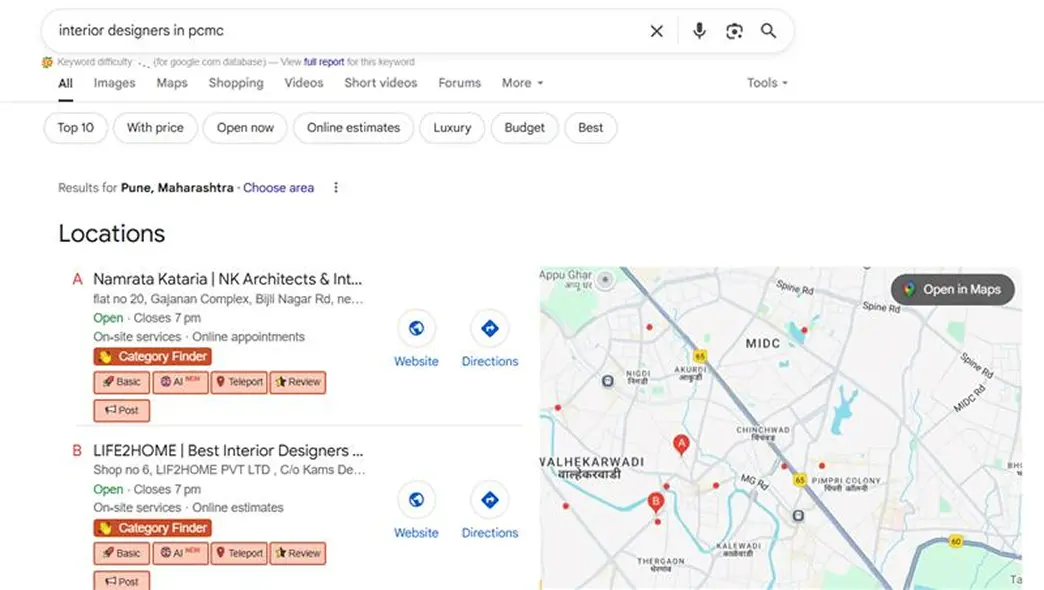Screen dimensions: 1044x590
Task: Apply the Best filter chip
Action: tap(591, 128)
